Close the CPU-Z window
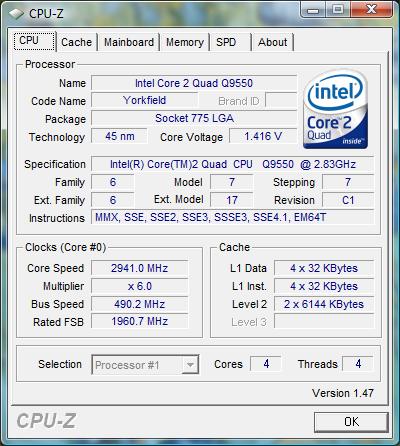 click(371, 10)
